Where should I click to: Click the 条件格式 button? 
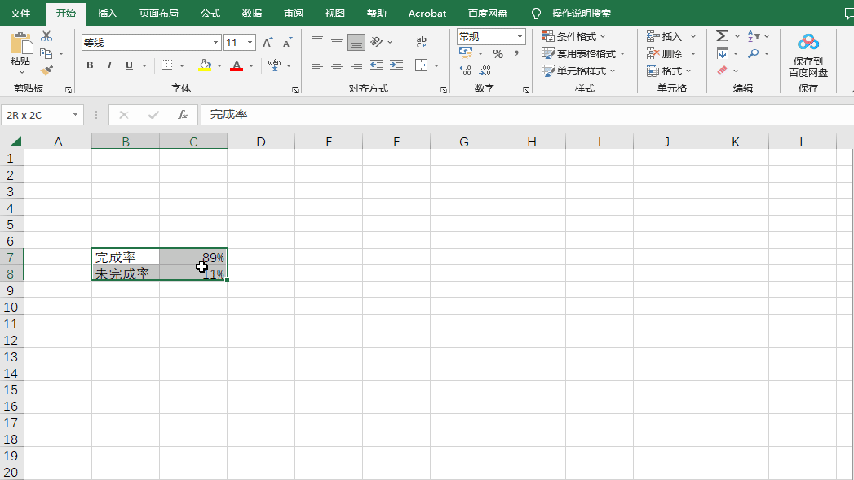click(x=574, y=36)
